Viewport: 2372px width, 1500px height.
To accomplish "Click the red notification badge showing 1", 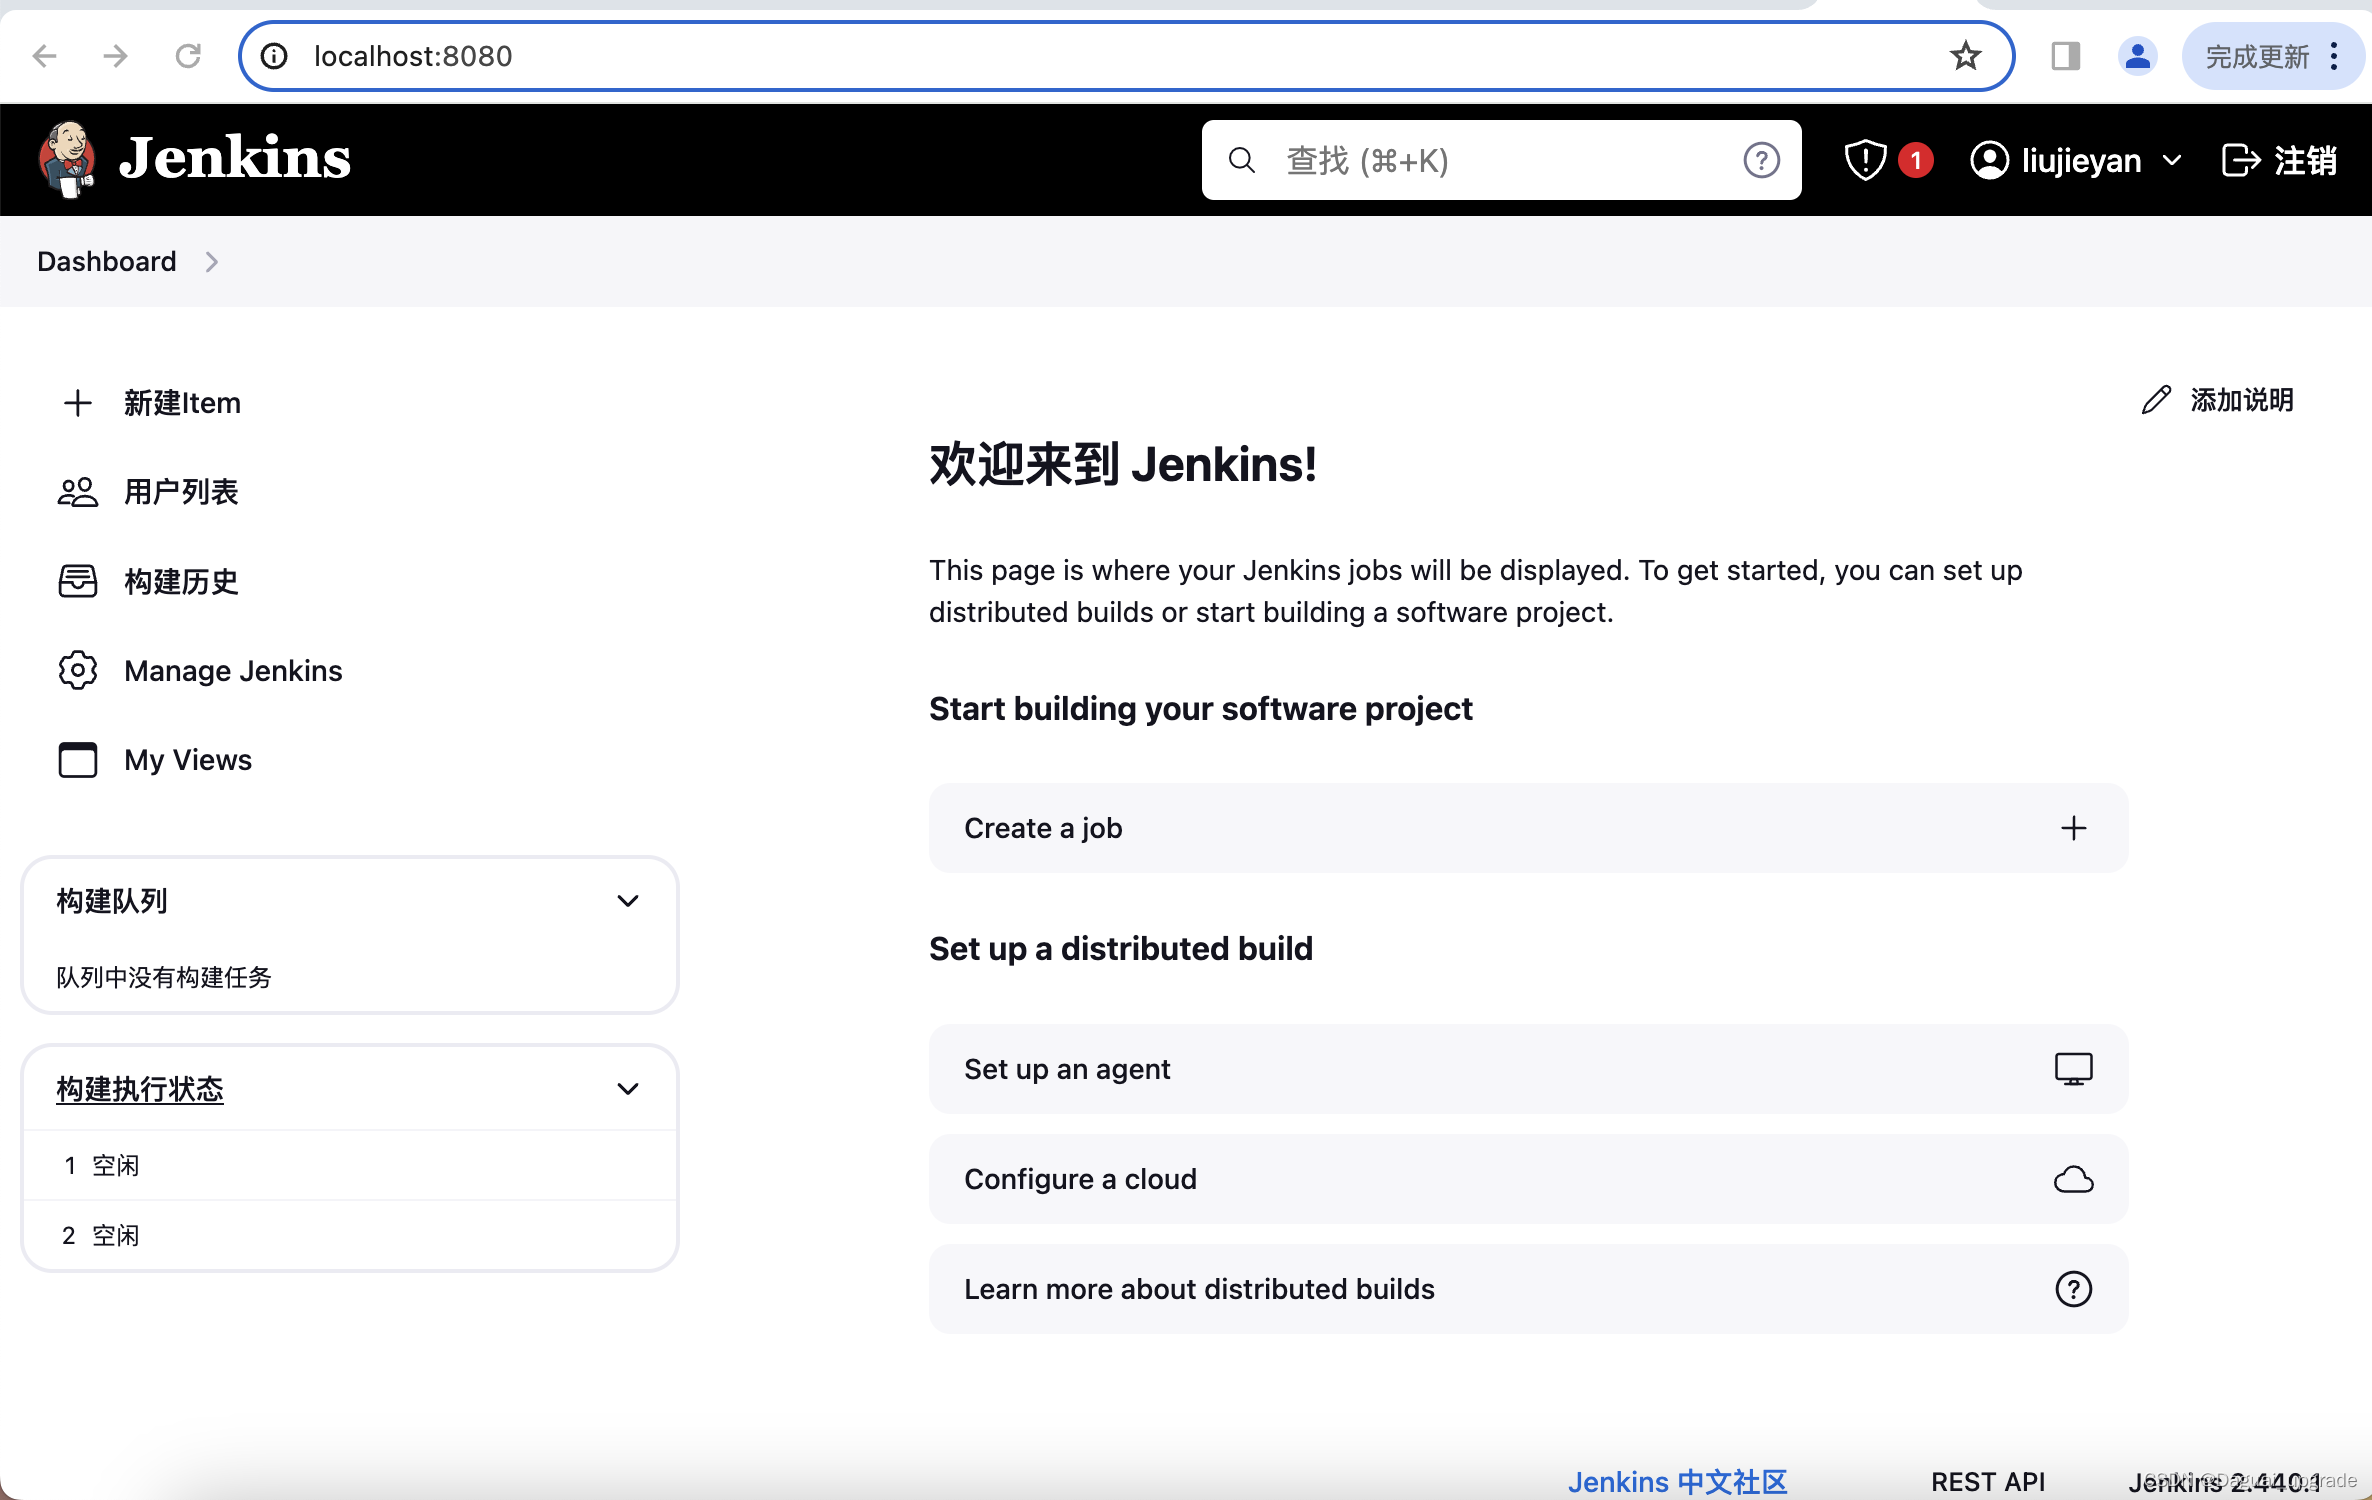I will coord(1915,160).
